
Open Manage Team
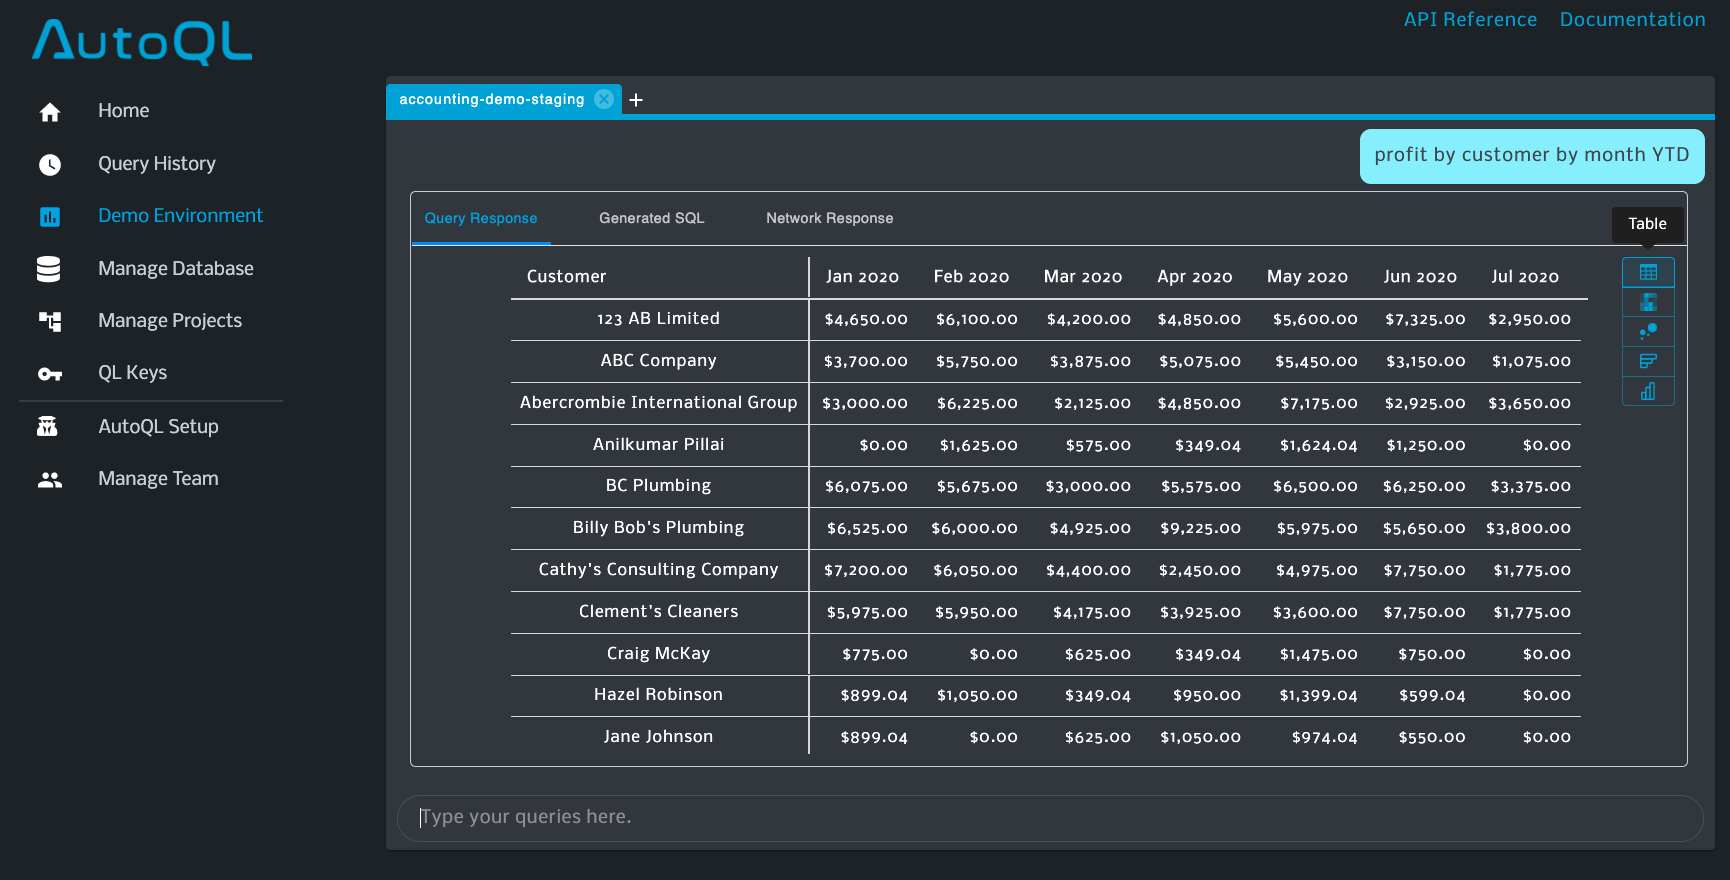pos(158,478)
